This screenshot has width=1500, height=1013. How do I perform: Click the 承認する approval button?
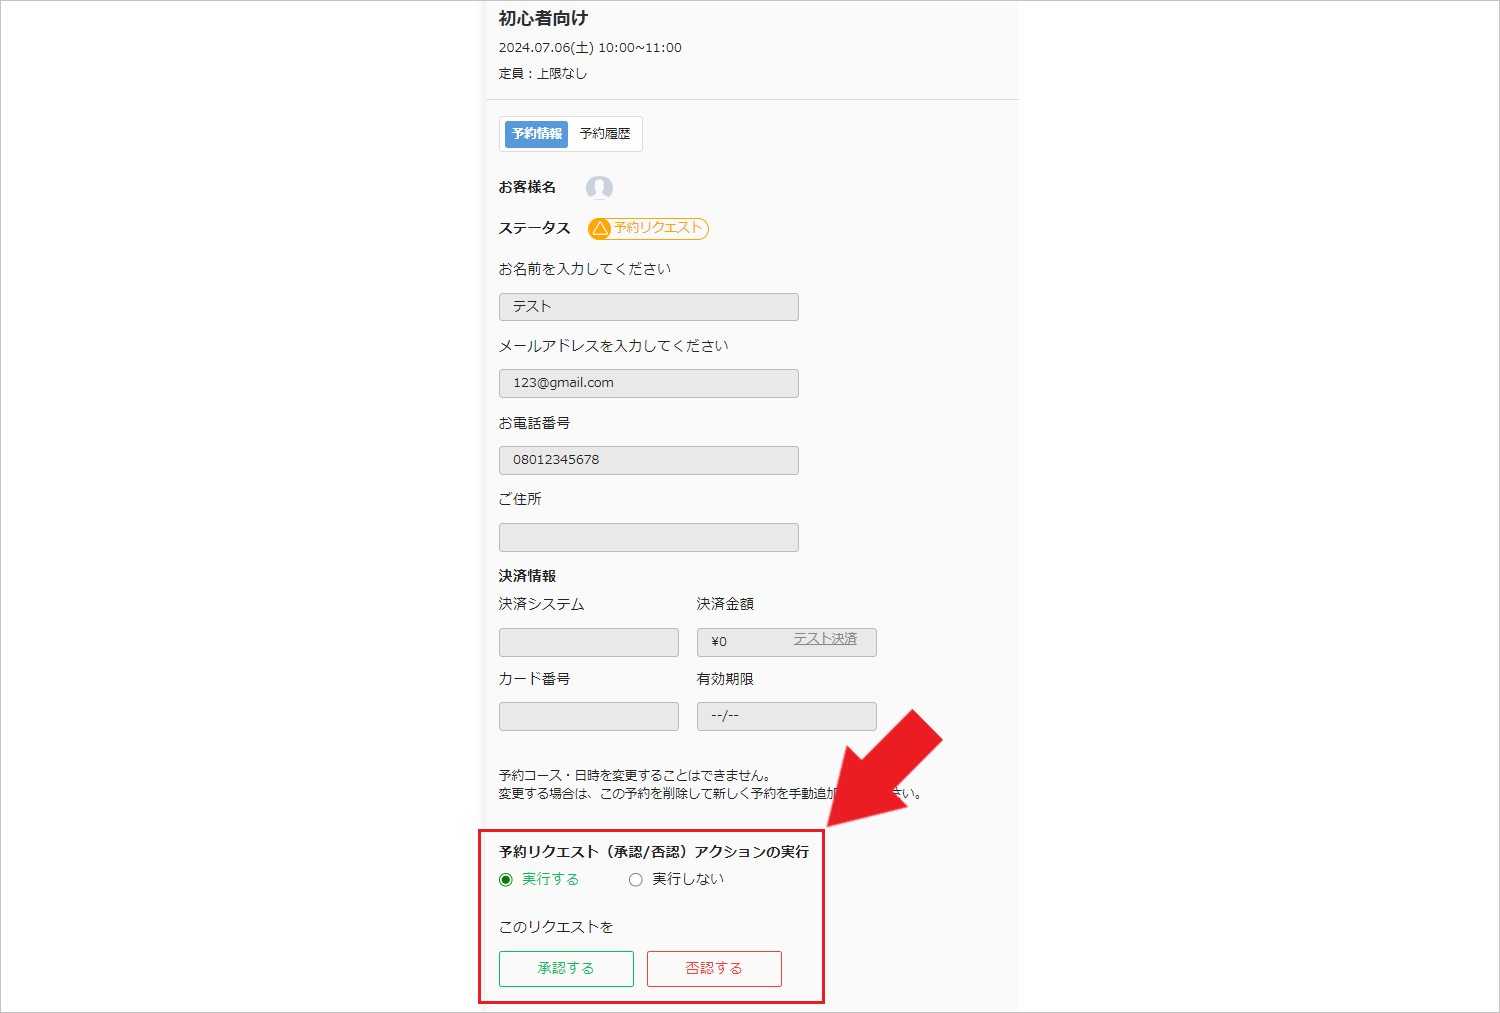point(566,968)
